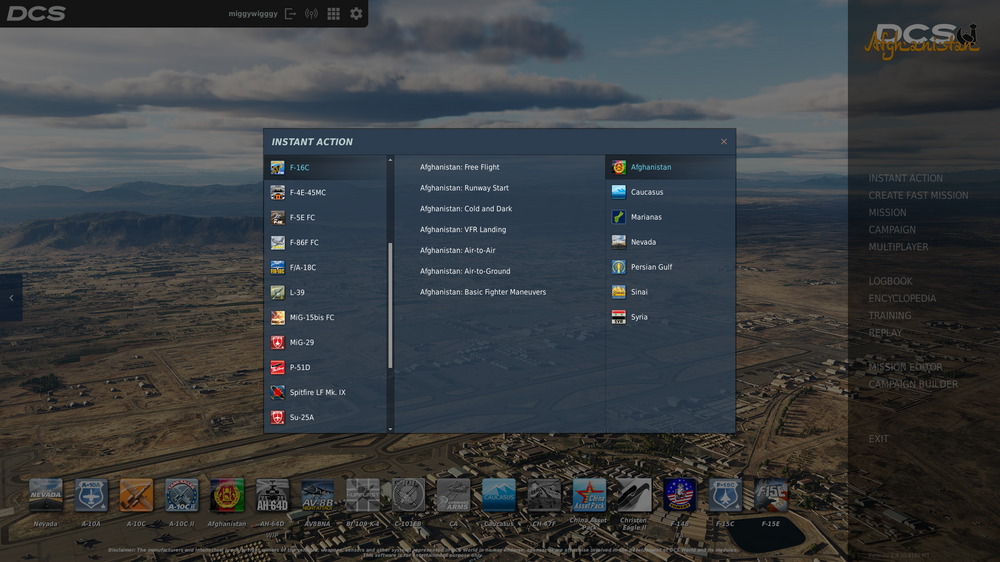Image resolution: width=1000 pixels, height=562 pixels.
Task: Choose the Caucasus map icon in list
Action: (x=619, y=192)
